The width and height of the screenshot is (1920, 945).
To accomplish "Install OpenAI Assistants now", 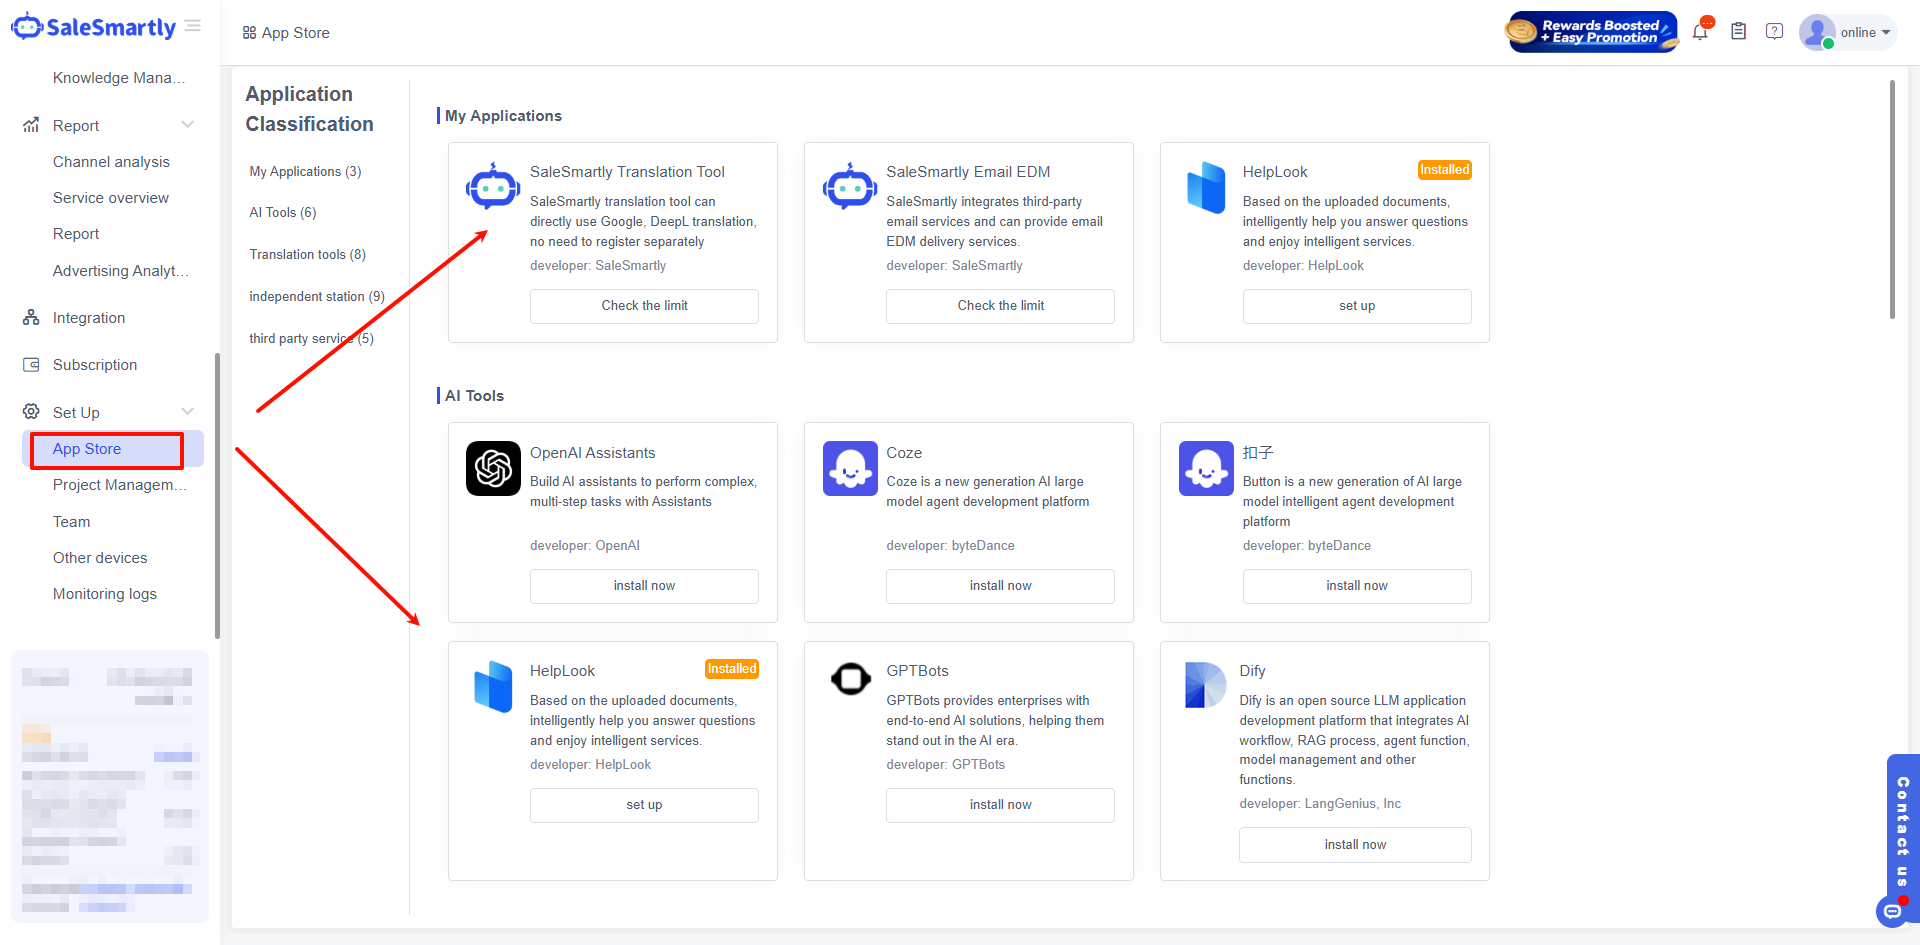I will tap(644, 586).
